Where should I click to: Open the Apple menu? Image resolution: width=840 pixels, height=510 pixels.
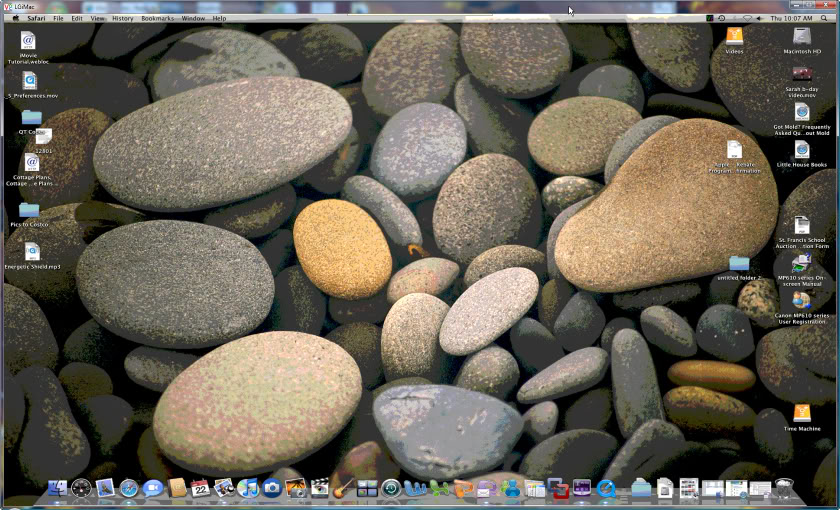(14, 18)
